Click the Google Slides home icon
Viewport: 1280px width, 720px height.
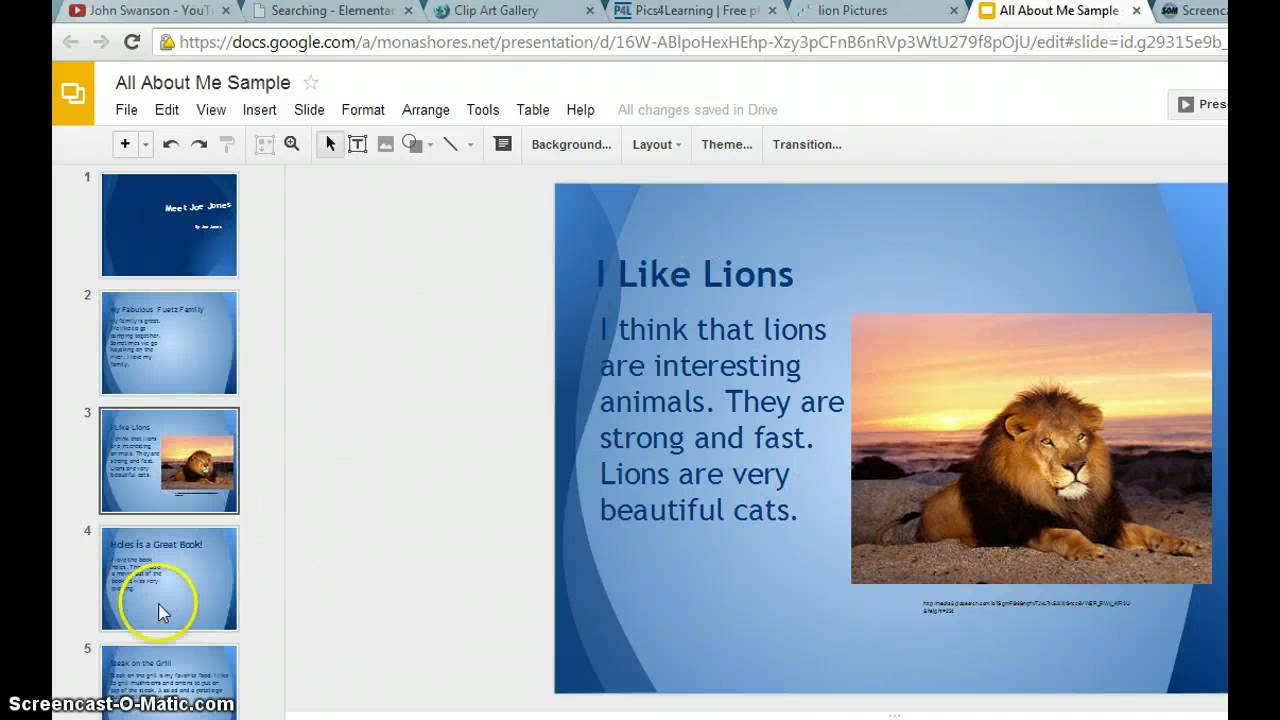[x=73, y=93]
